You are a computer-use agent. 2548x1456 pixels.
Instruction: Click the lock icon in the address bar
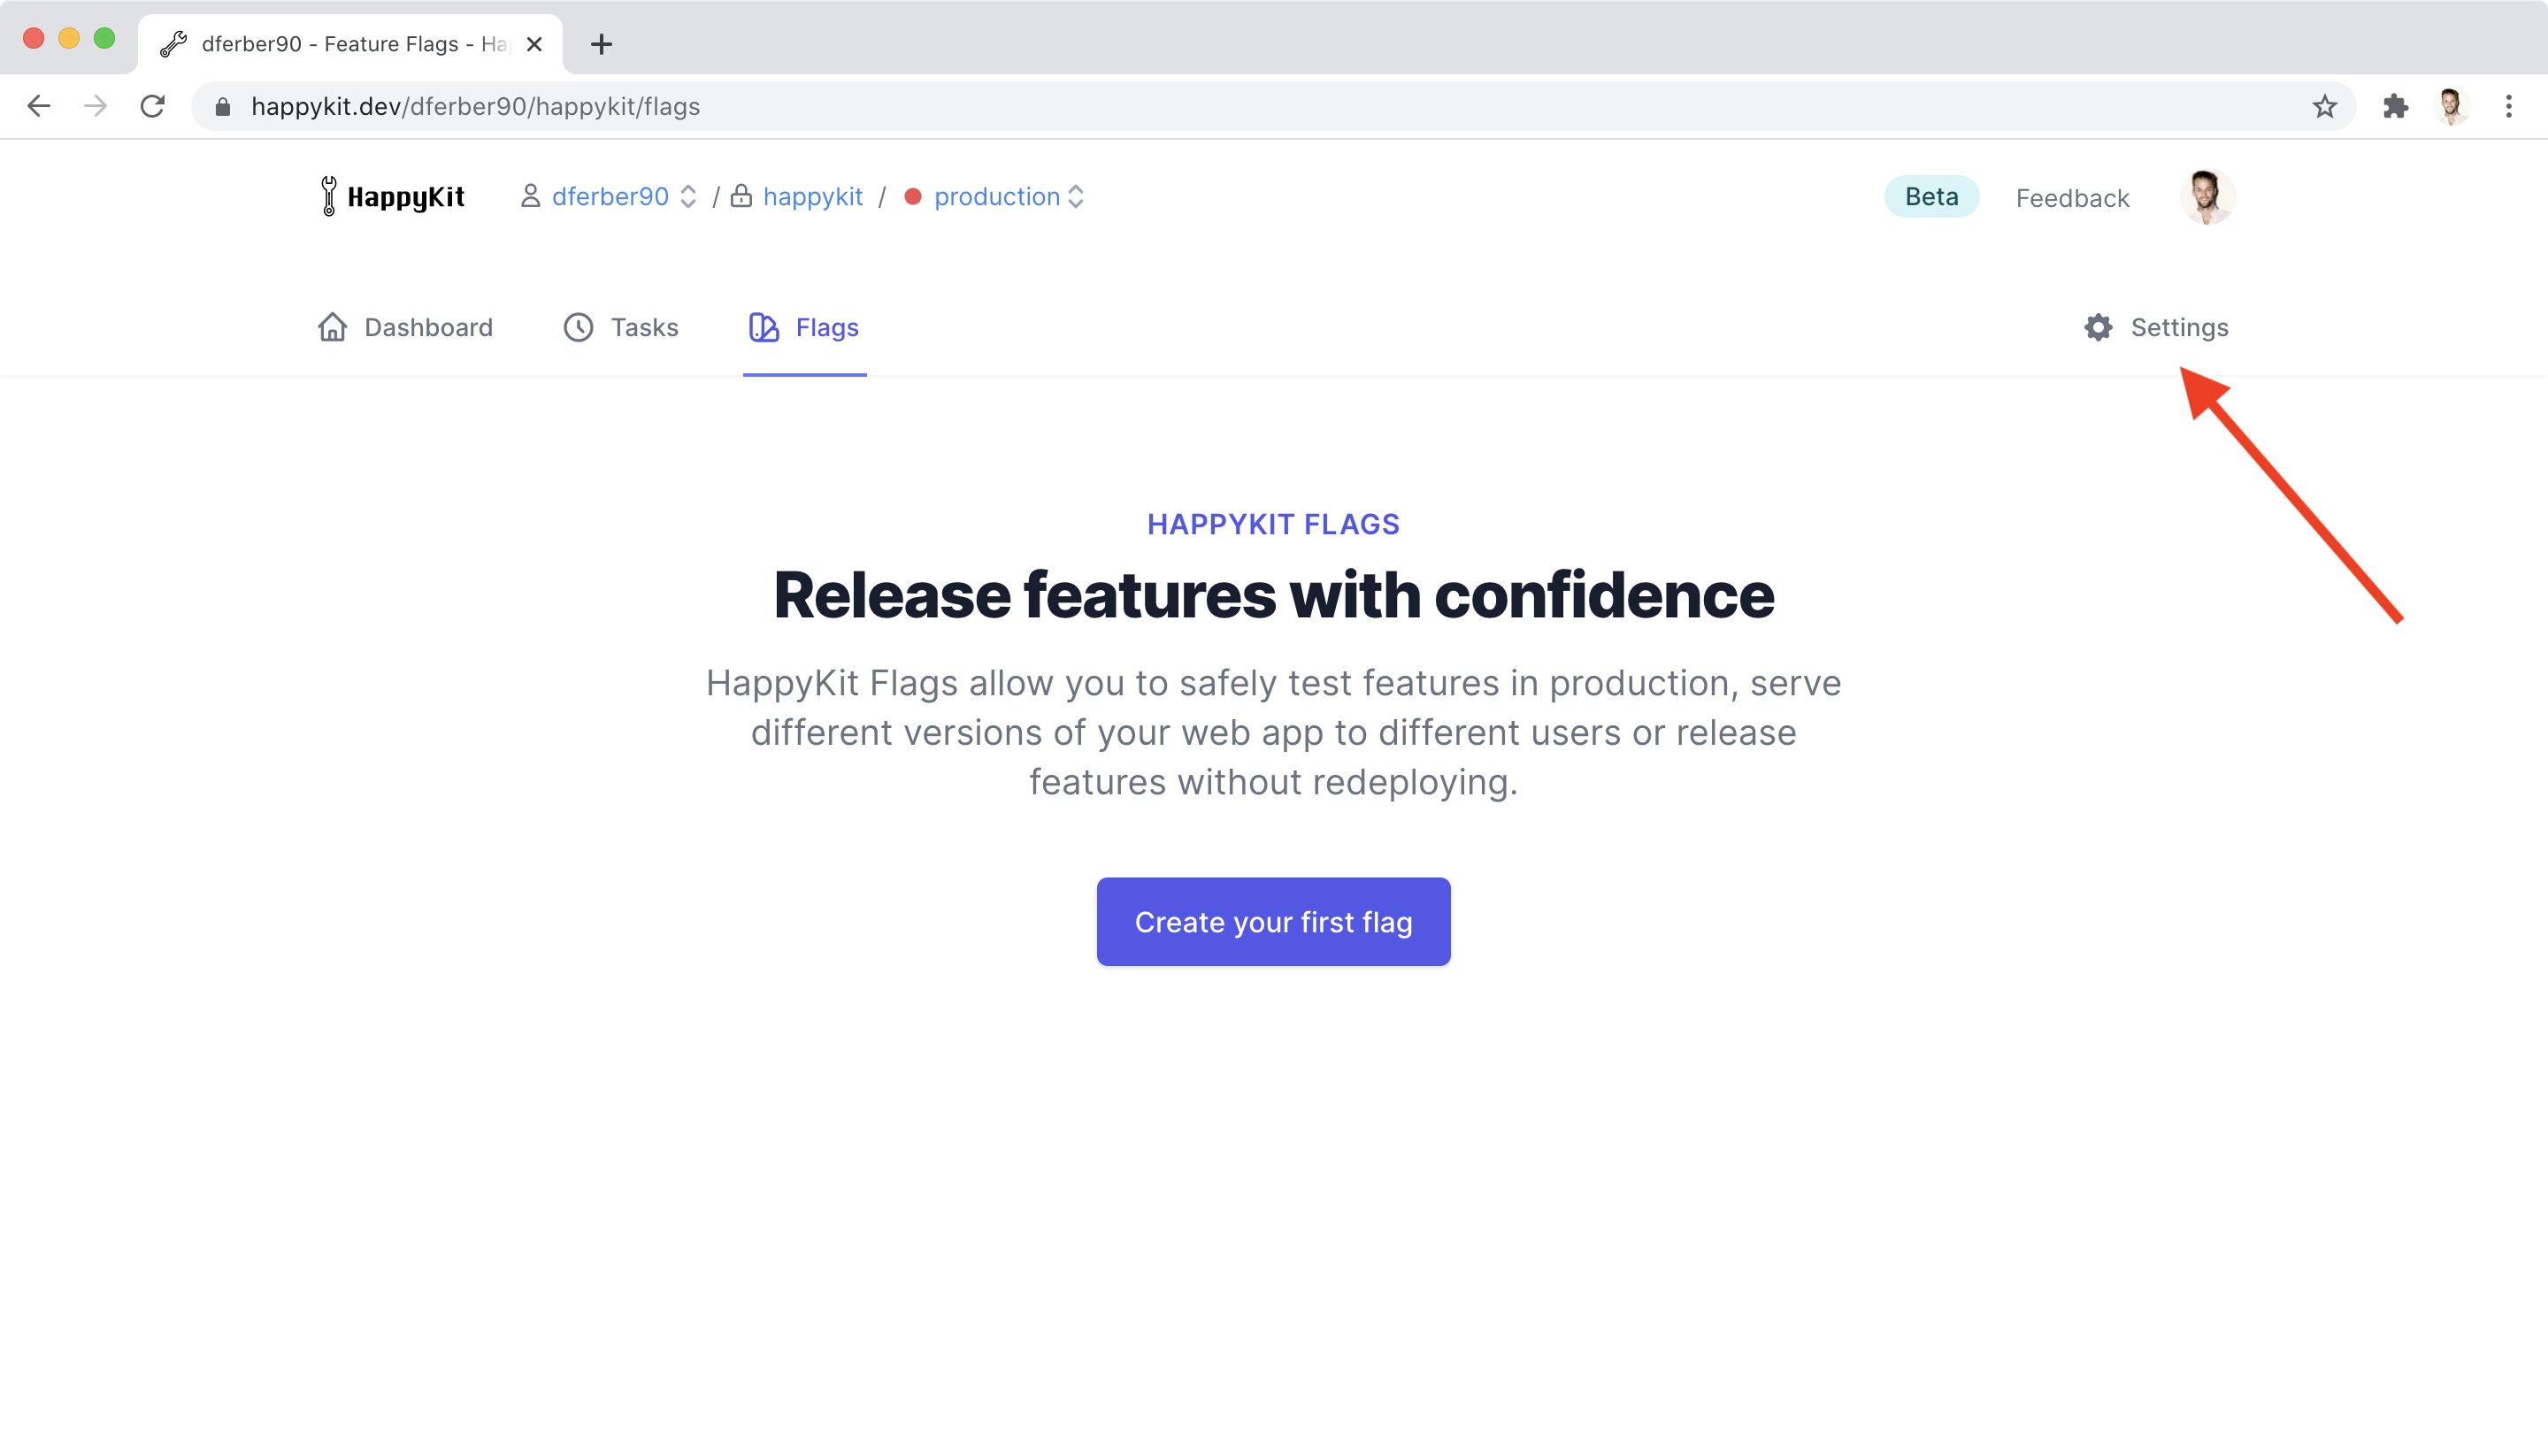[223, 107]
